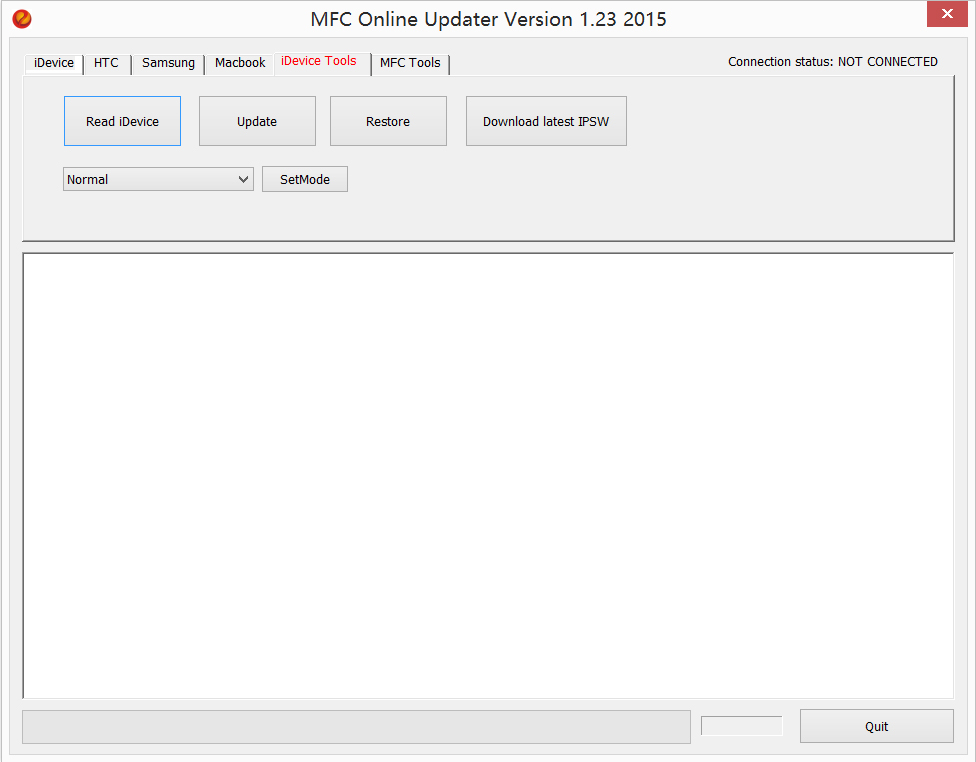This screenshot has width=976, height=762.
Task: Click the iDevice Tools tab
Action: click(319, 61)
